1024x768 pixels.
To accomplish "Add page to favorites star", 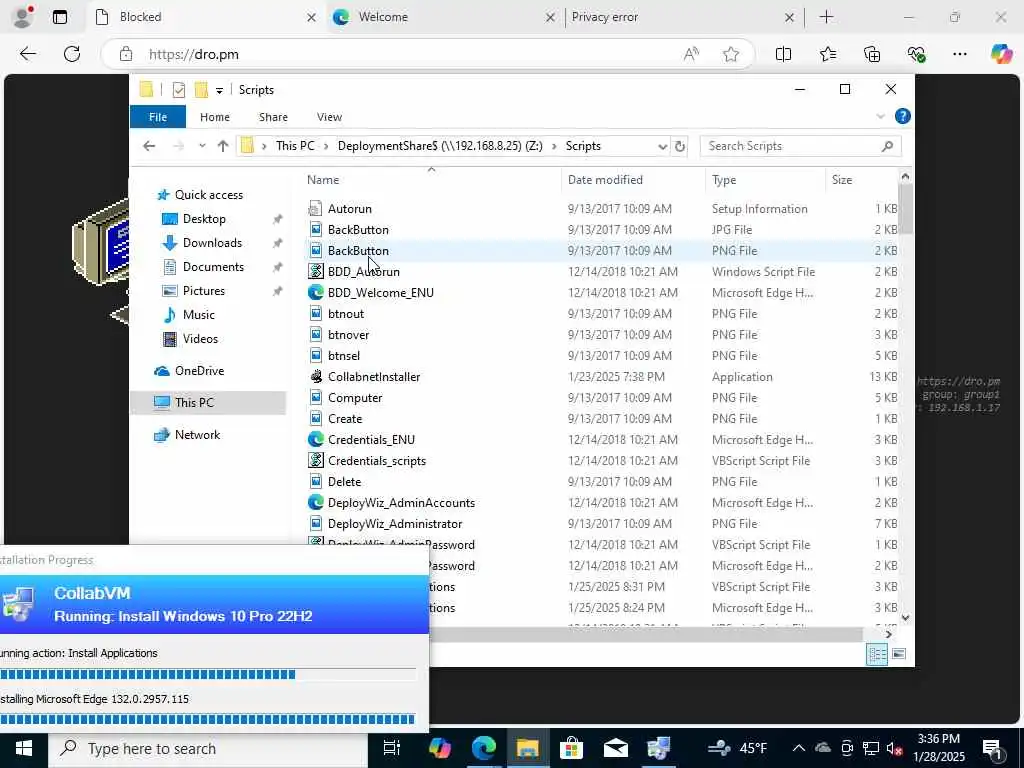I will pyautogui.click(x=731, y=54).
